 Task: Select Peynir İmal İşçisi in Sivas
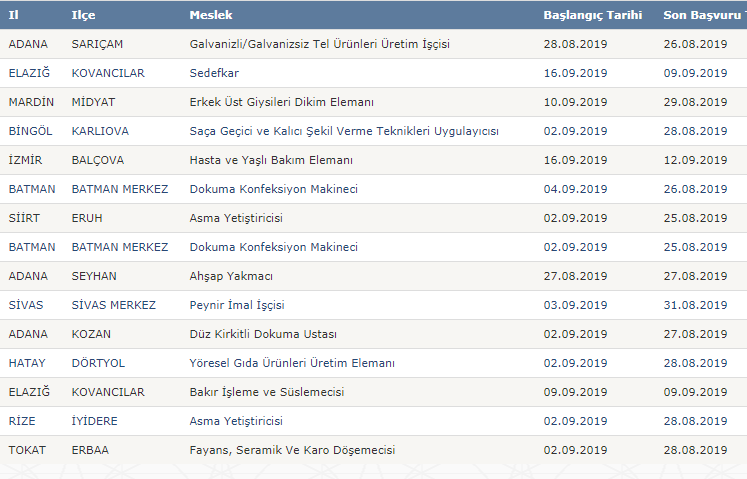[x=237, y=305]
